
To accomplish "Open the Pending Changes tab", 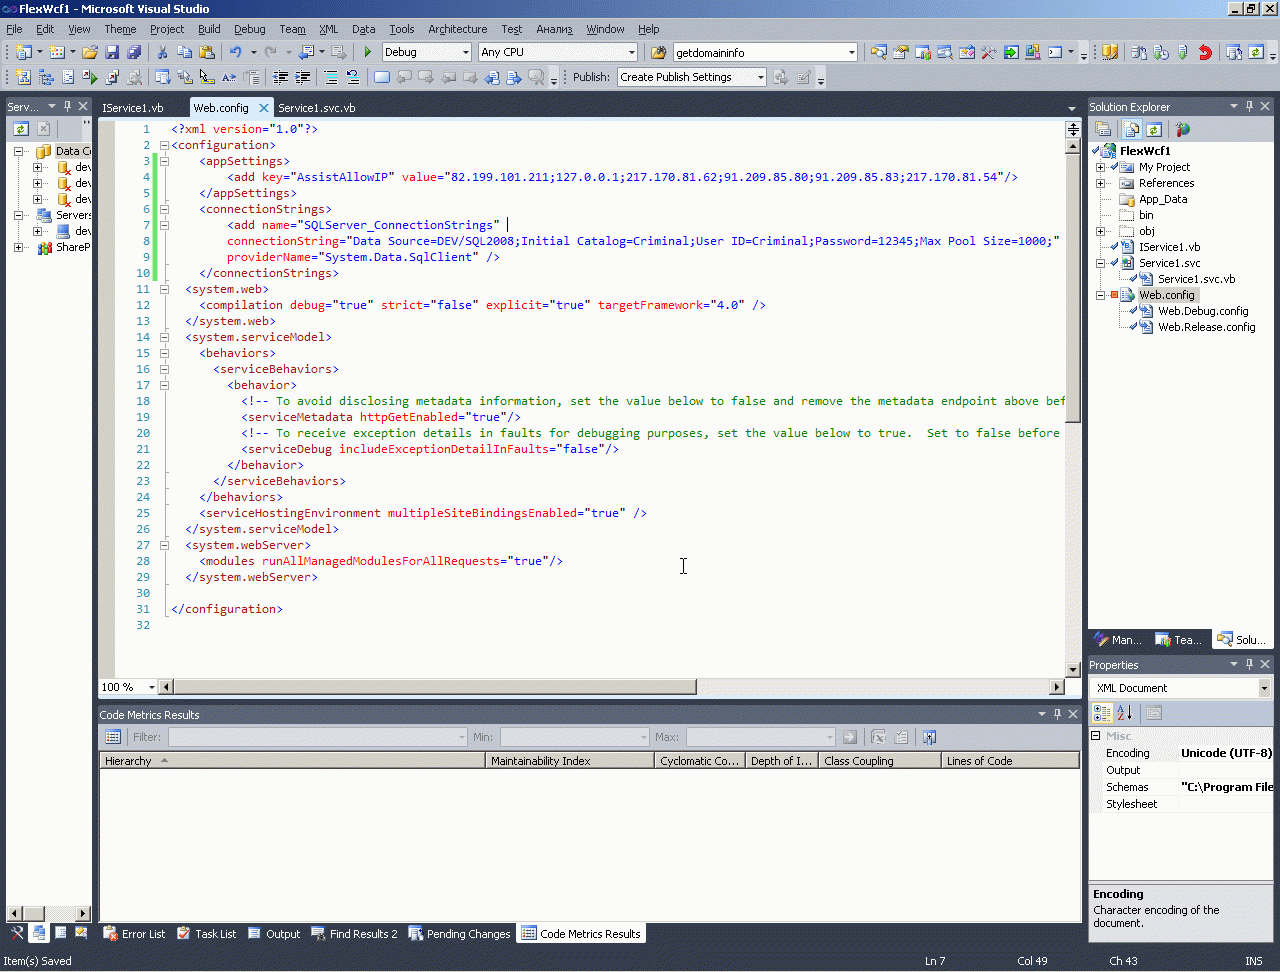I will tap(460, 934).
